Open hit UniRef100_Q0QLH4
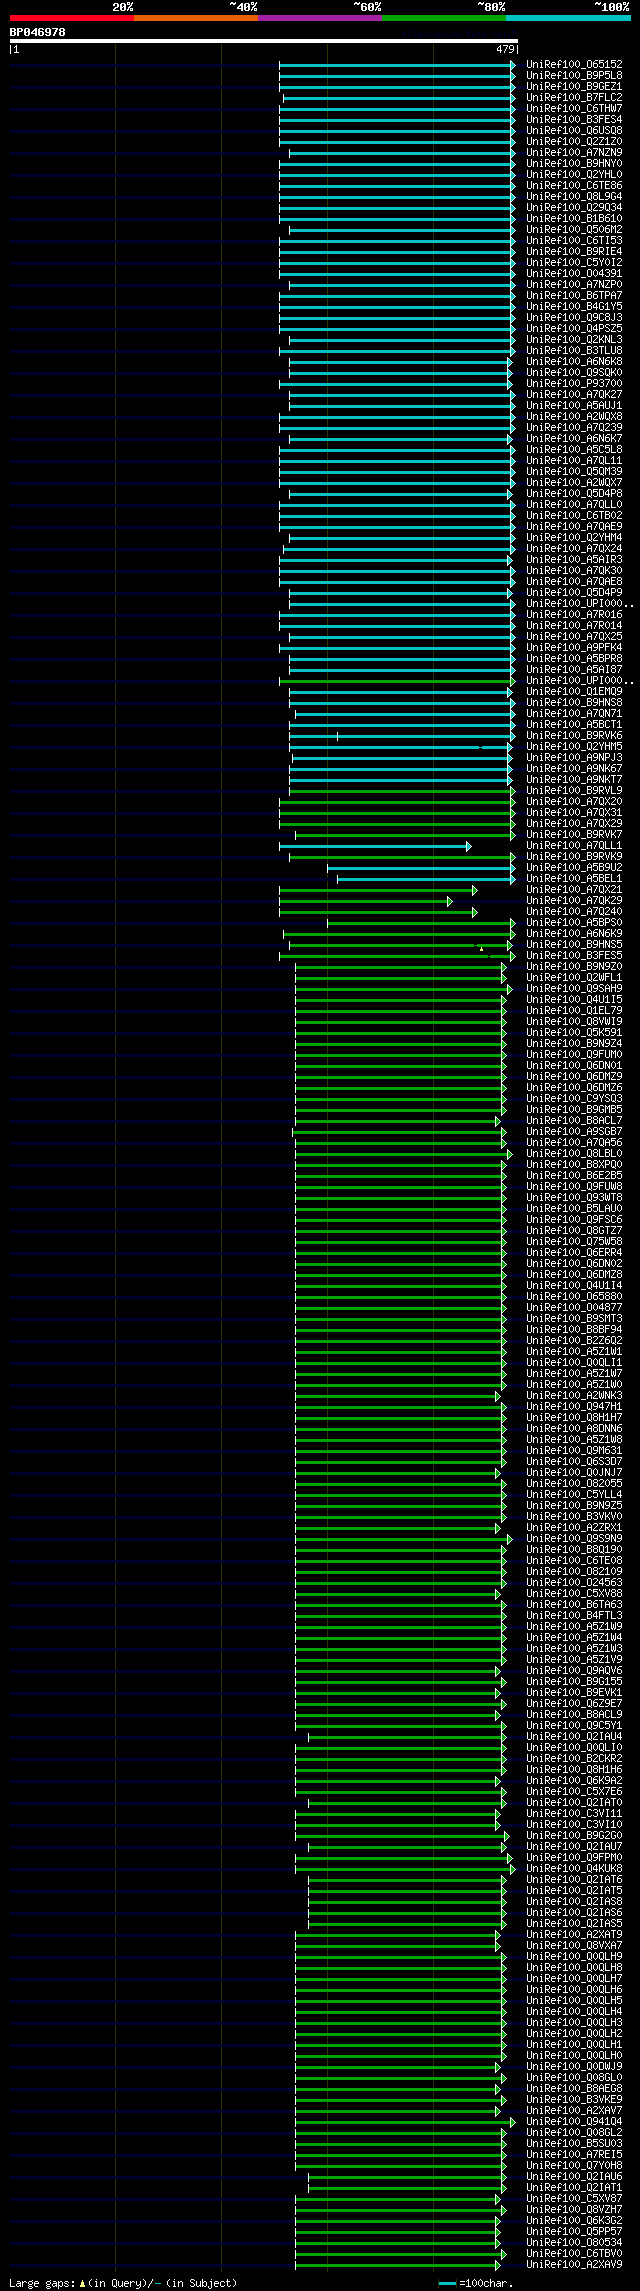Image resolution: width=640 pixels, height=2291 pixels. [574, 2012]
